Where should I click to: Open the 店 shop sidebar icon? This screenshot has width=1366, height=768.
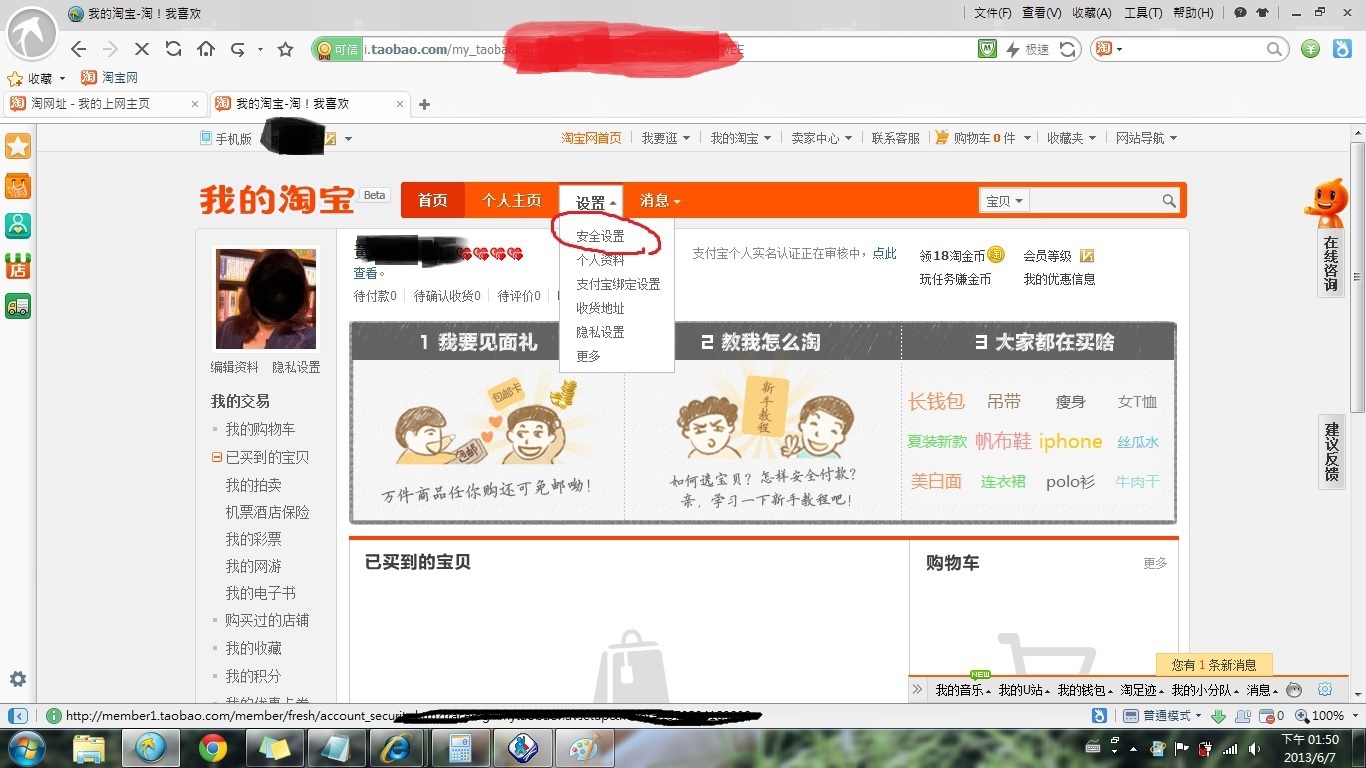[x=18, y=266]
